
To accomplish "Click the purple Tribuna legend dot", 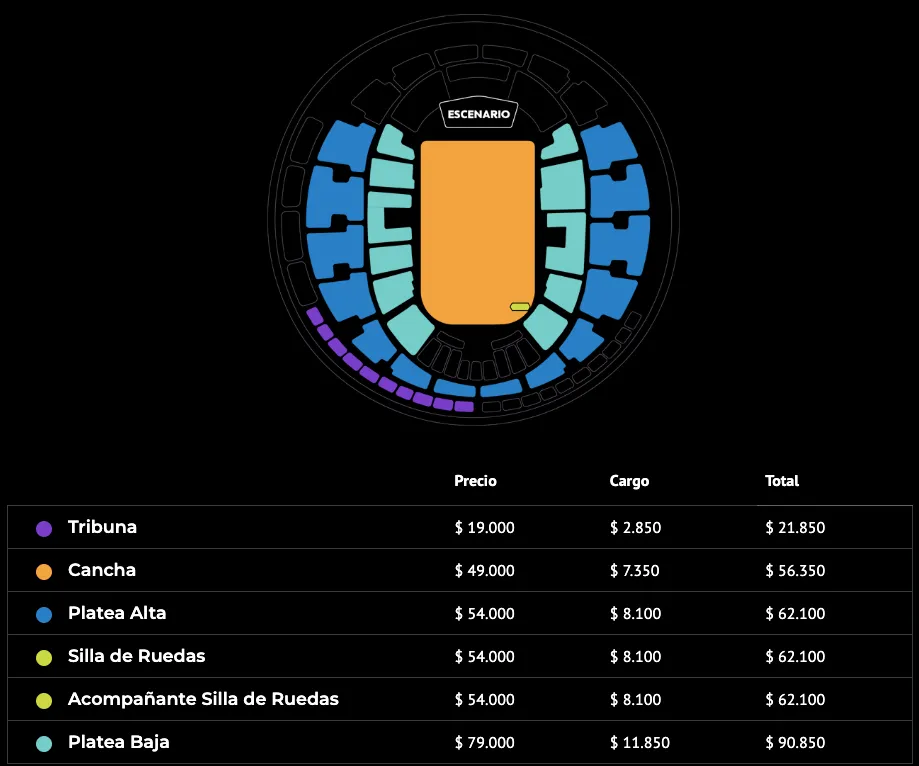I will tap(44, 528).
